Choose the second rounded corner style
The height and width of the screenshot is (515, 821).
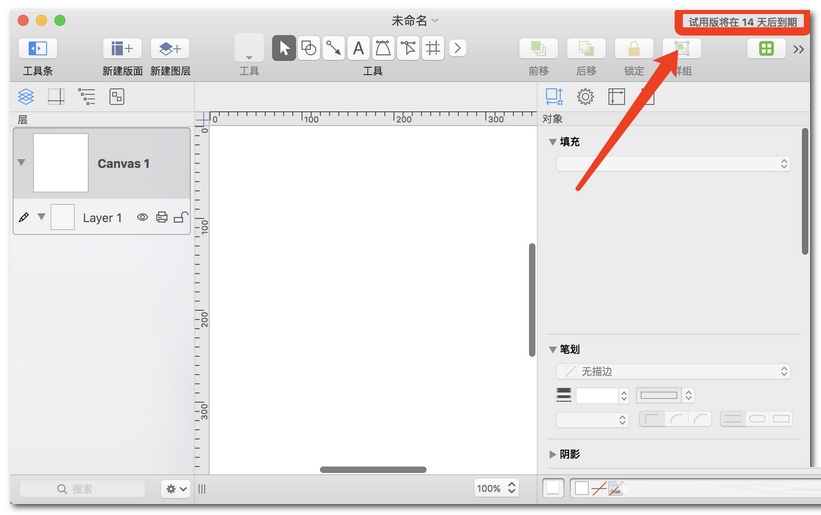point(700,419)
